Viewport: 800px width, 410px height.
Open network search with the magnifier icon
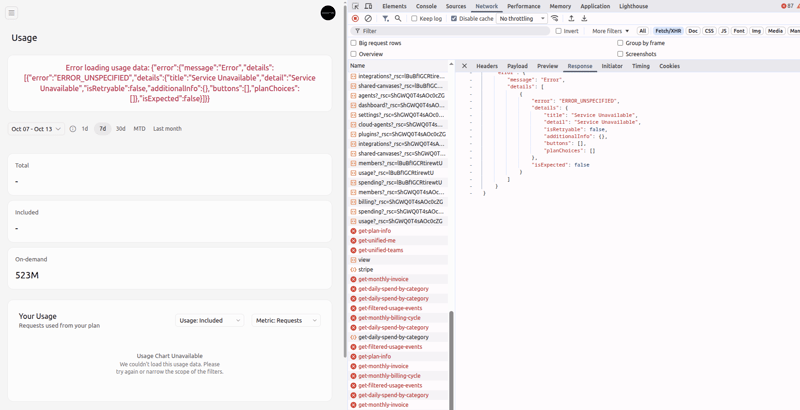coord(398,18)
